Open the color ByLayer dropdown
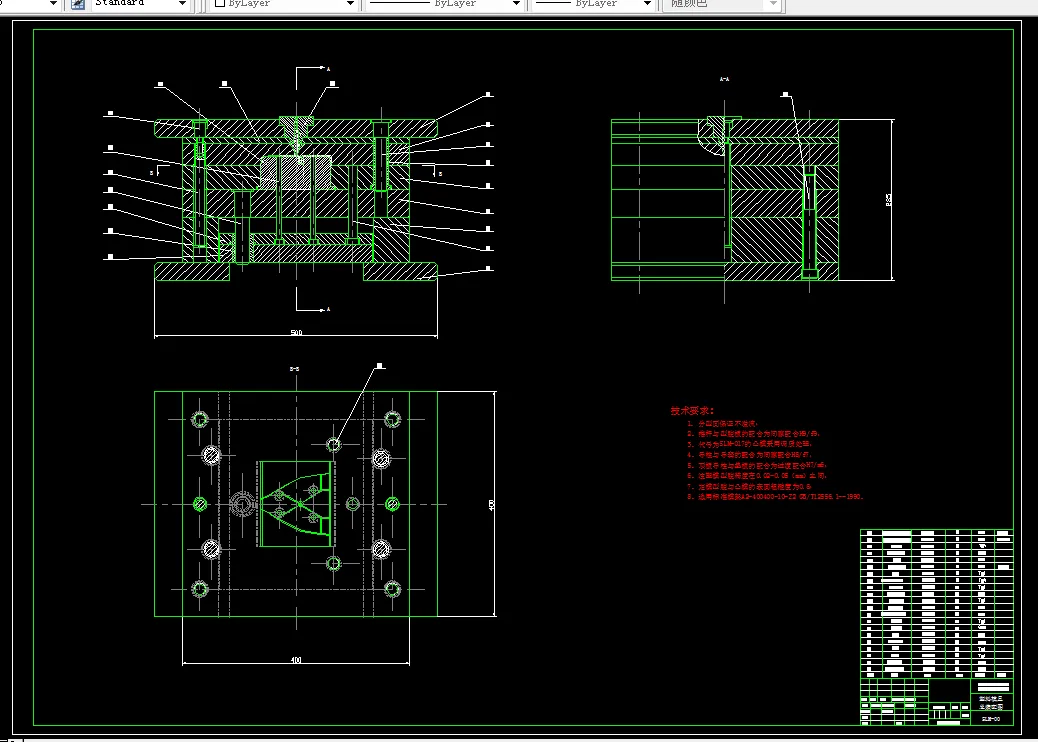1038x742 pixels. [x=285, y=4]
